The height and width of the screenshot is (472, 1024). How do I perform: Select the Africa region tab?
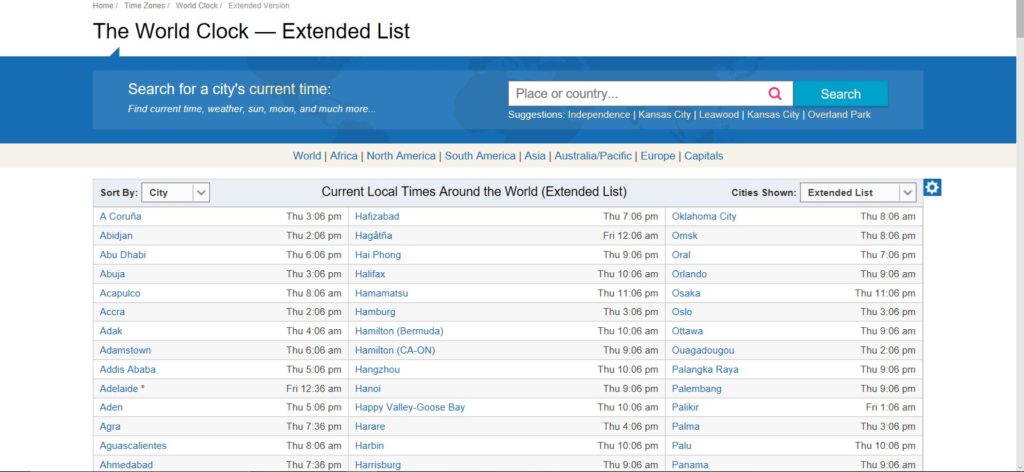coord(344,156)
